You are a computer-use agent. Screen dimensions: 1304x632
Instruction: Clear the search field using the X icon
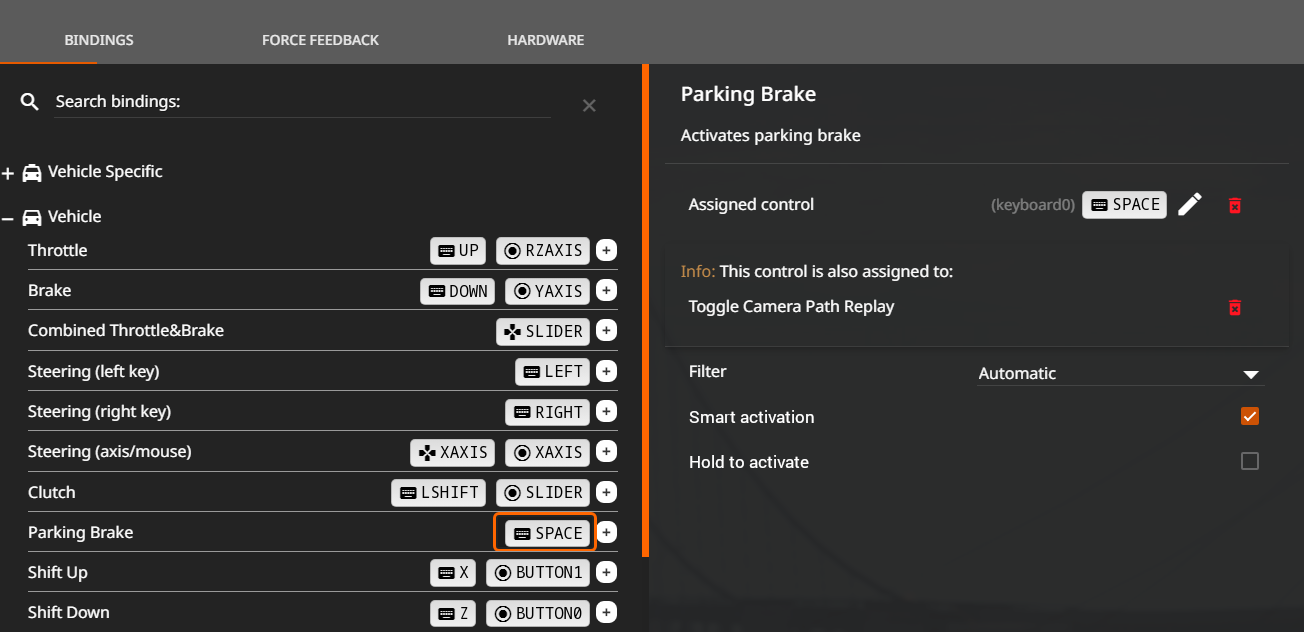pyautogui.click(x=589, y=105)
